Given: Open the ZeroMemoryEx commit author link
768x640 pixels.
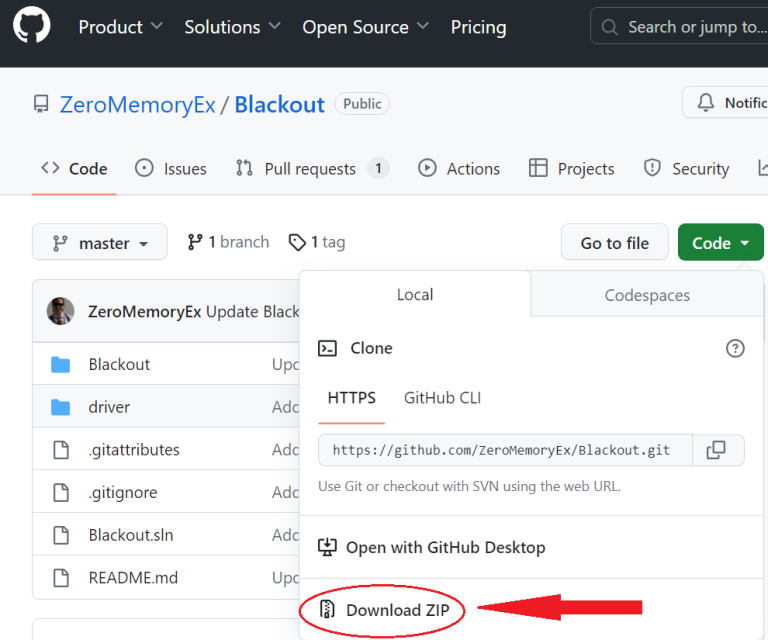Looking at the screenshot, I should tap(144, 311).
